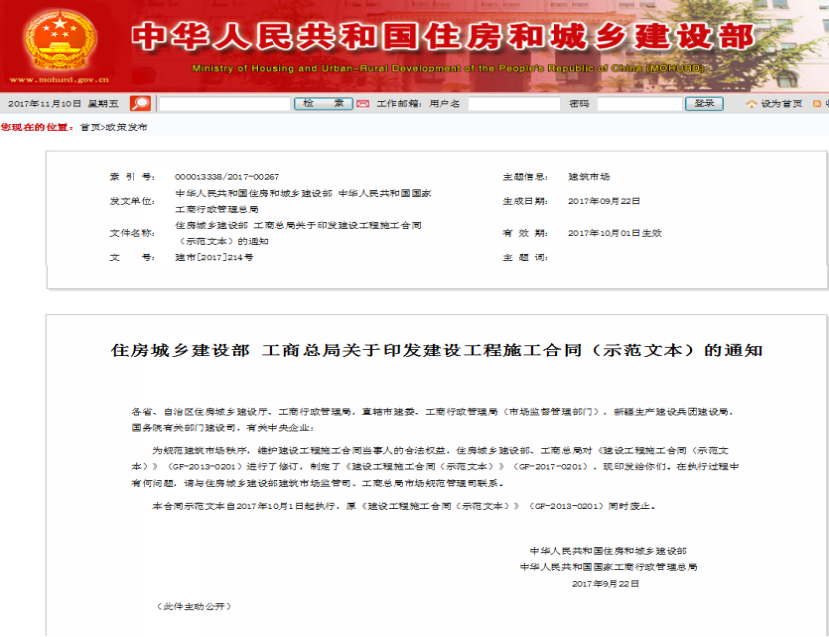Click the 密码 password input field
Viewport: 829px width, 637px height.
pos(638,103)
